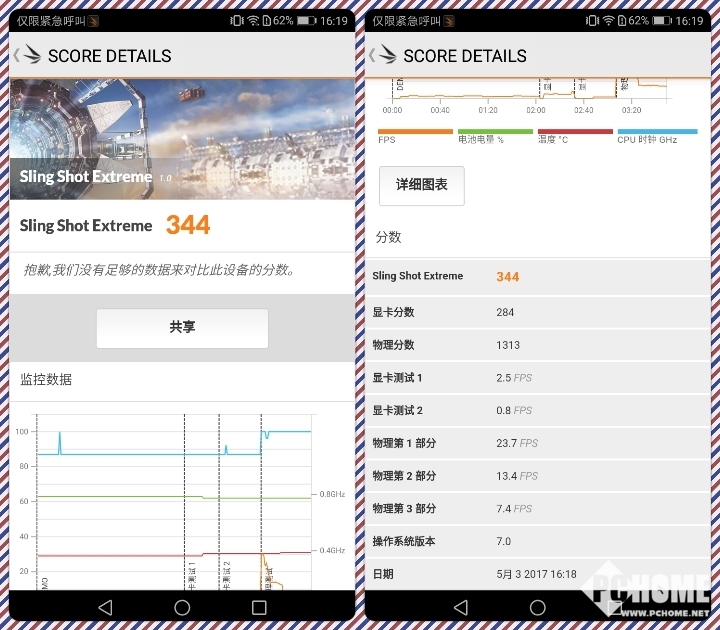Tap Android recents button on left phone

(259, 608)
